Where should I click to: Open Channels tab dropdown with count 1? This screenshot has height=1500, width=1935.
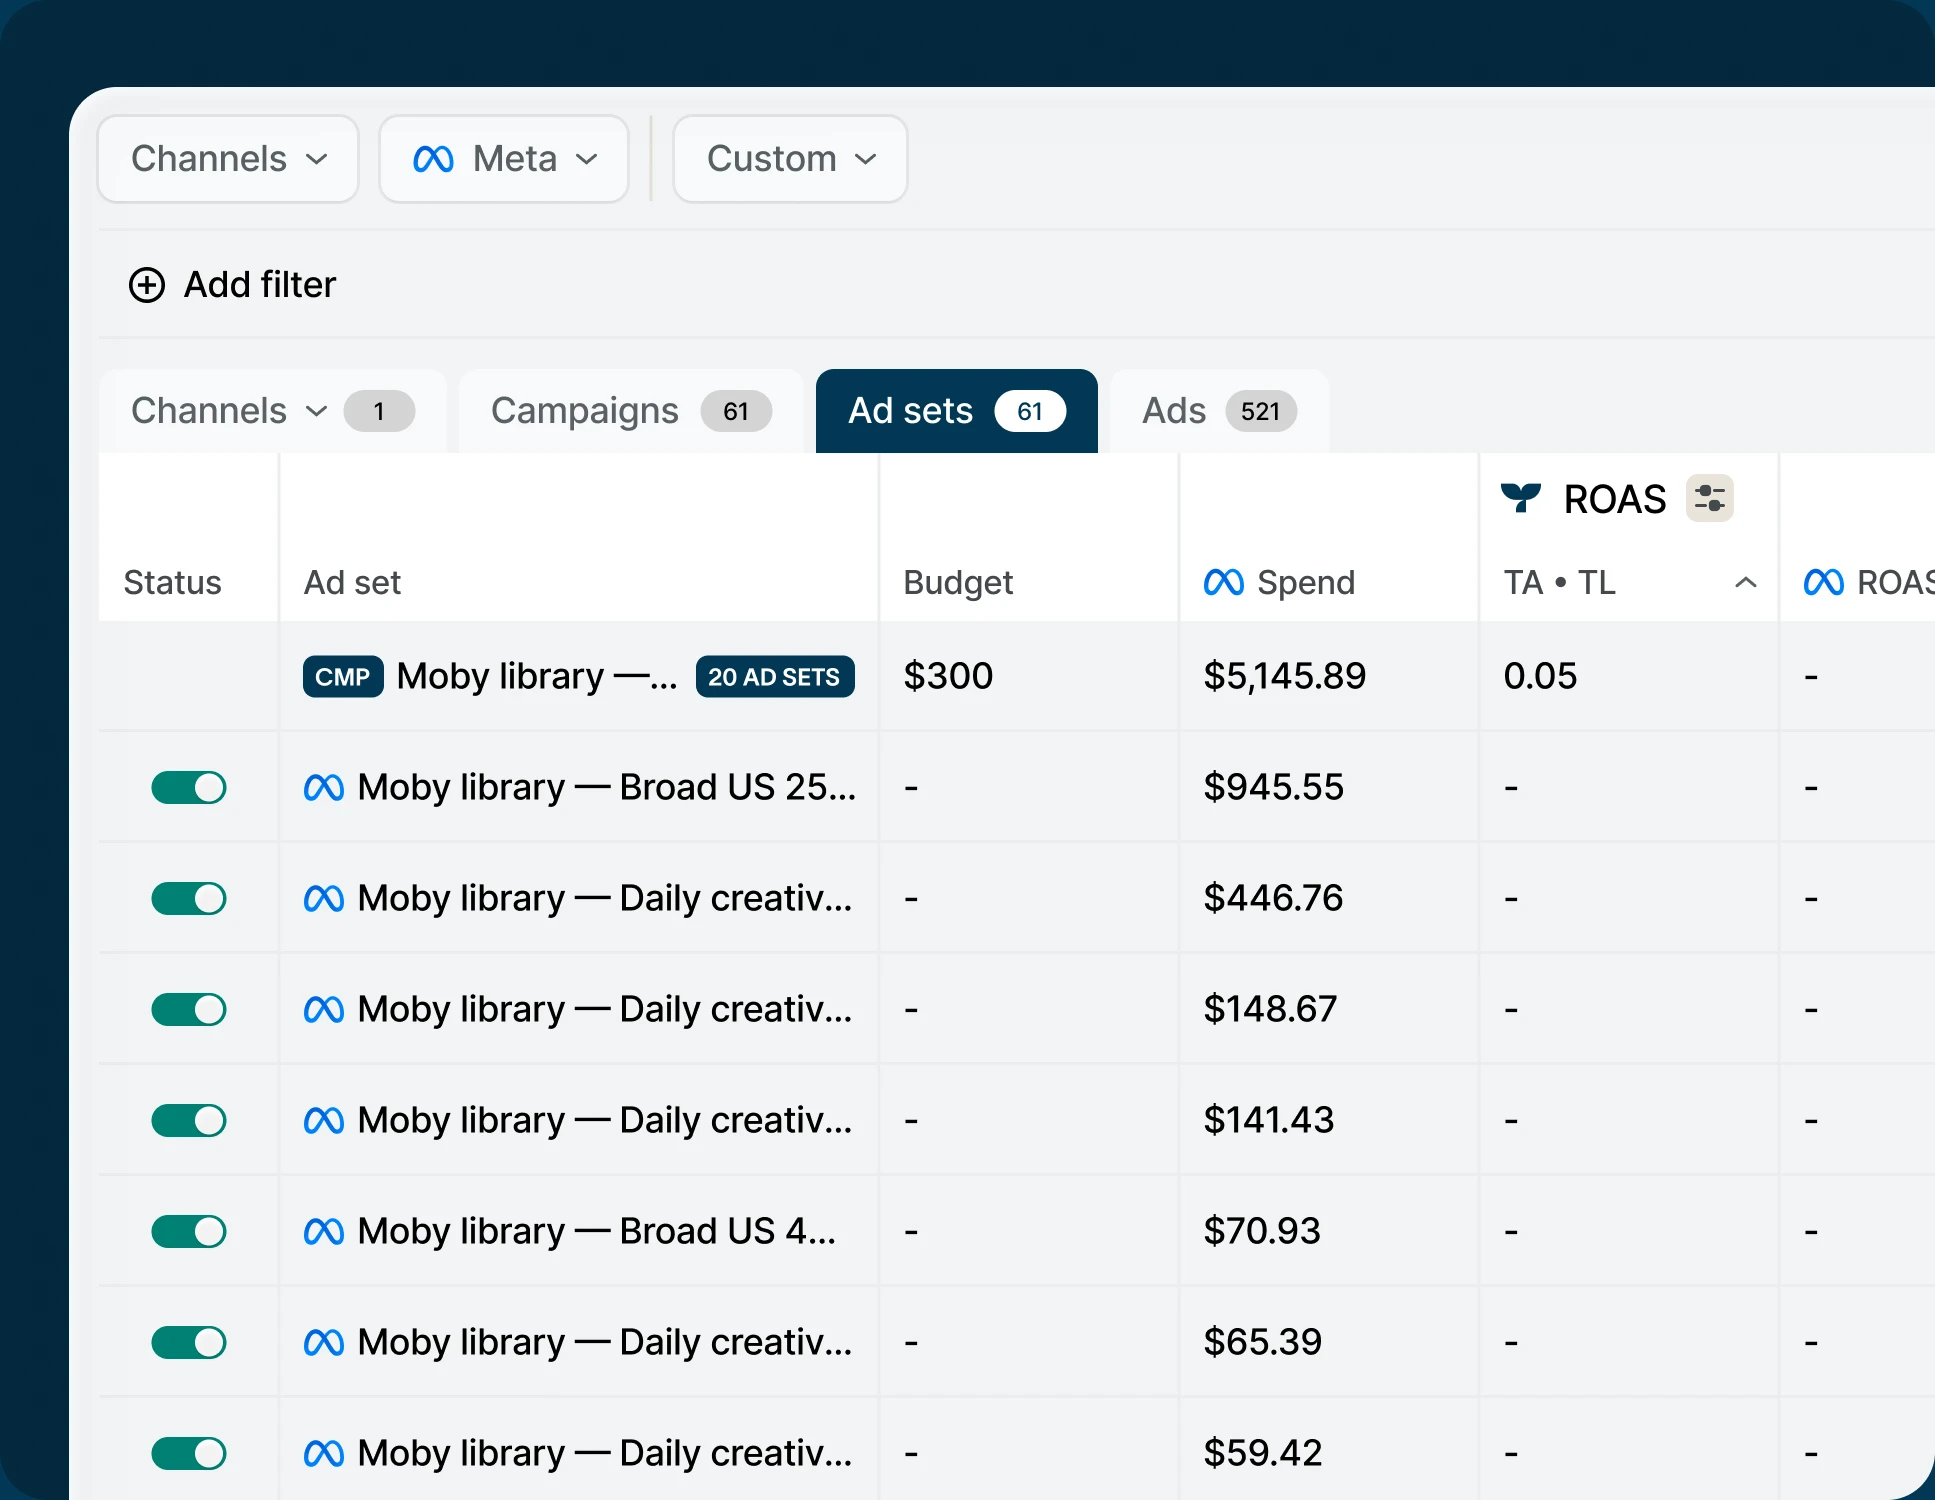[x=273, y=411]
